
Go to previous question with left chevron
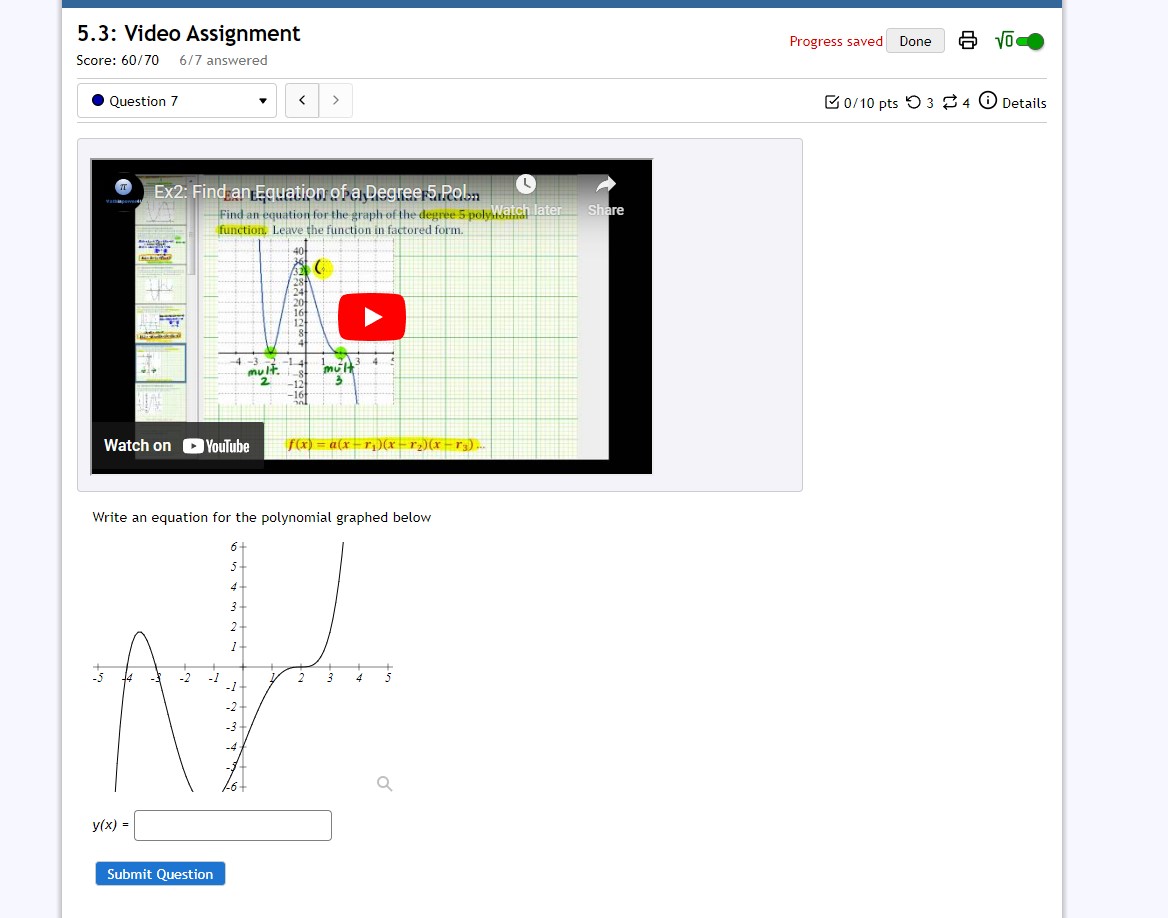(302, 100)
